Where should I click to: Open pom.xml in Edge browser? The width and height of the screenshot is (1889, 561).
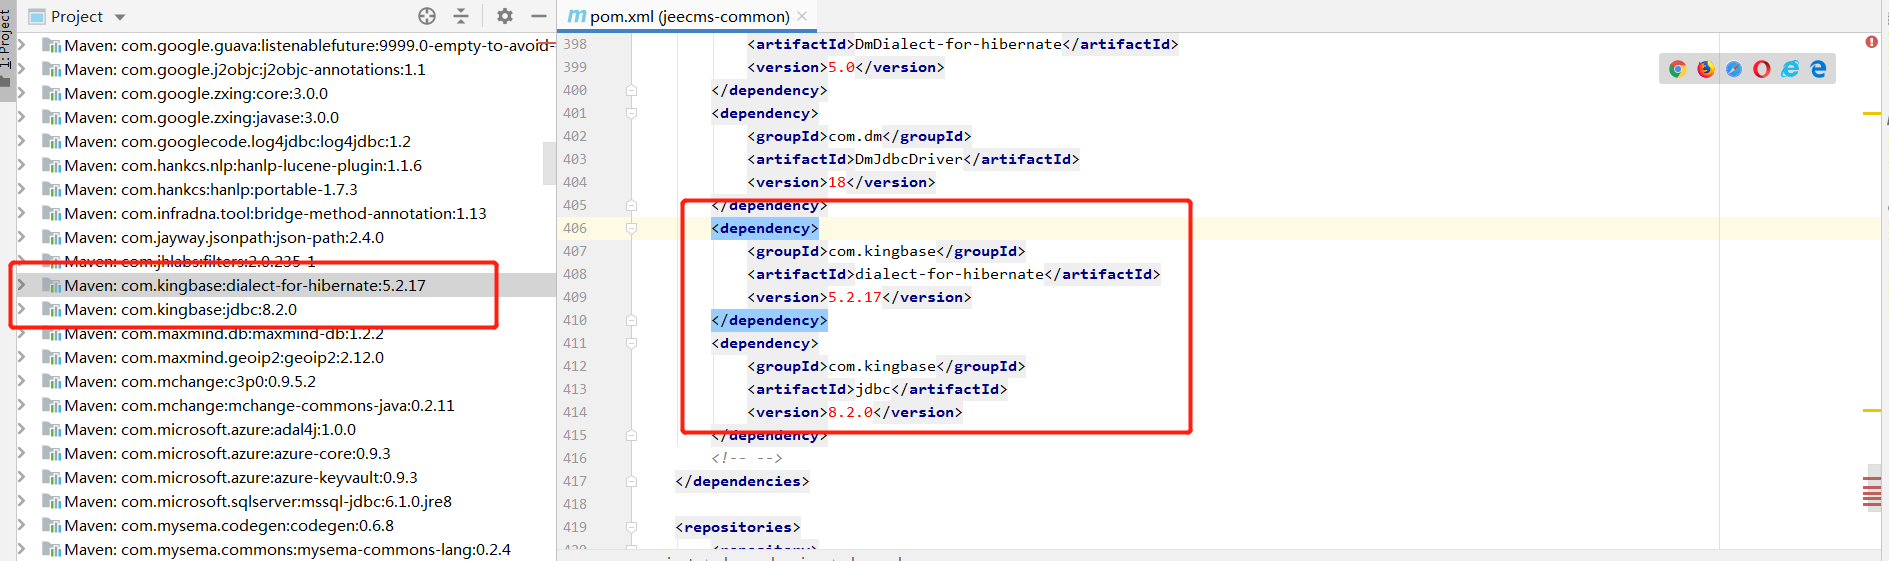pos(1818,69)
